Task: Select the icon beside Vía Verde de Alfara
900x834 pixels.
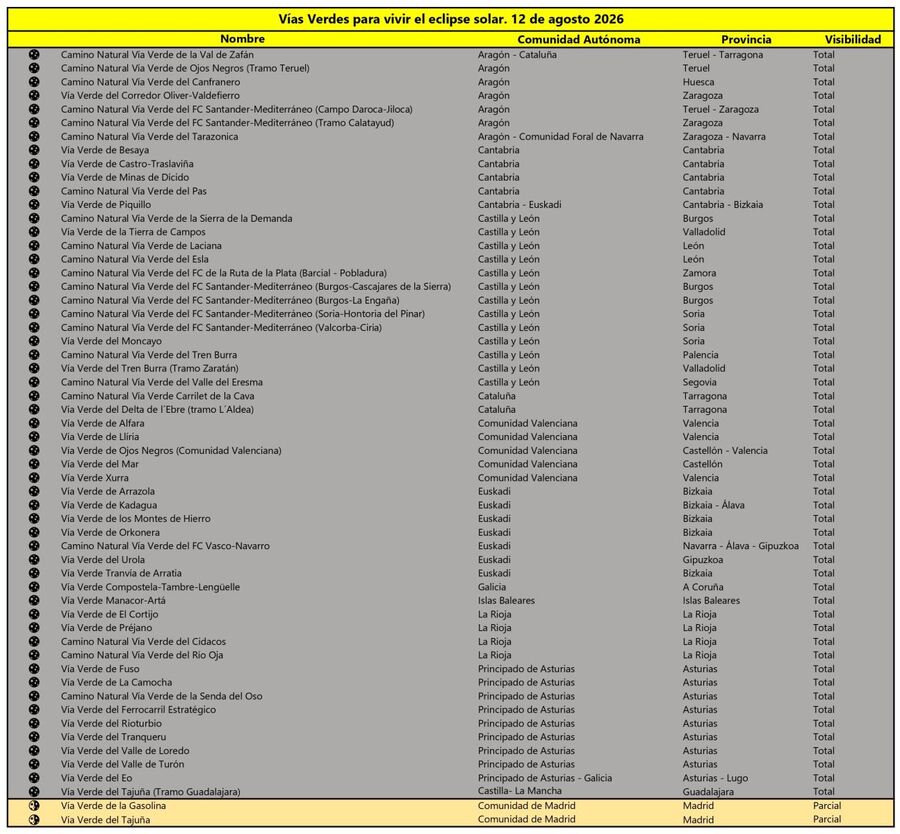Action: 34,423
